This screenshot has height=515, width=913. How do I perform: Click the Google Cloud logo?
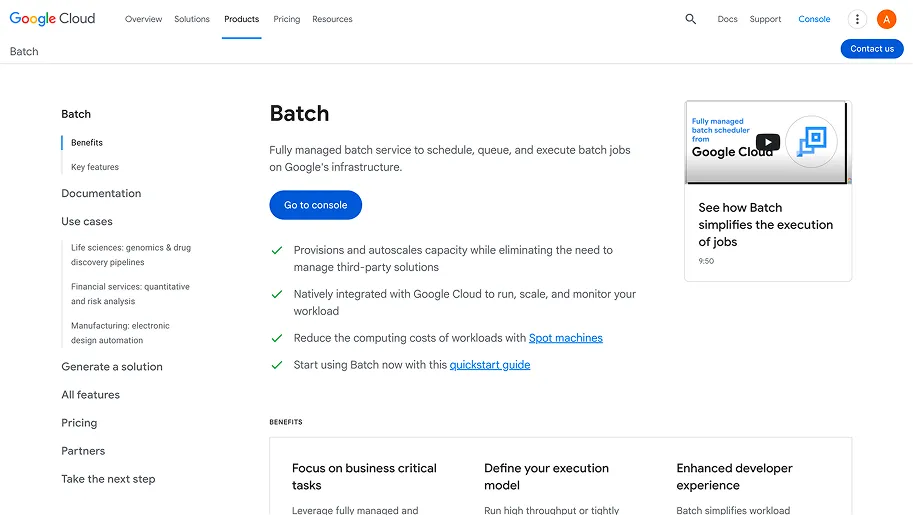pos(52,19)
